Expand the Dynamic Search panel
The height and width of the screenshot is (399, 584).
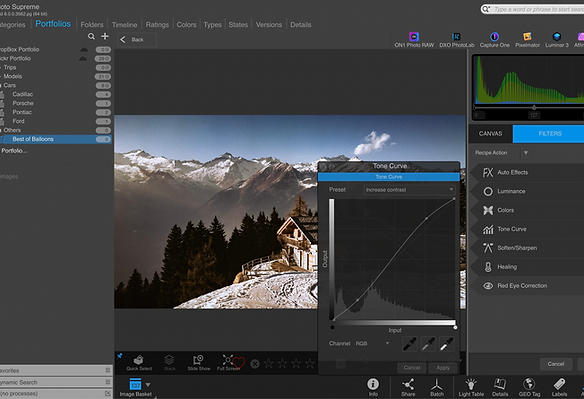[x=56, y=382]
